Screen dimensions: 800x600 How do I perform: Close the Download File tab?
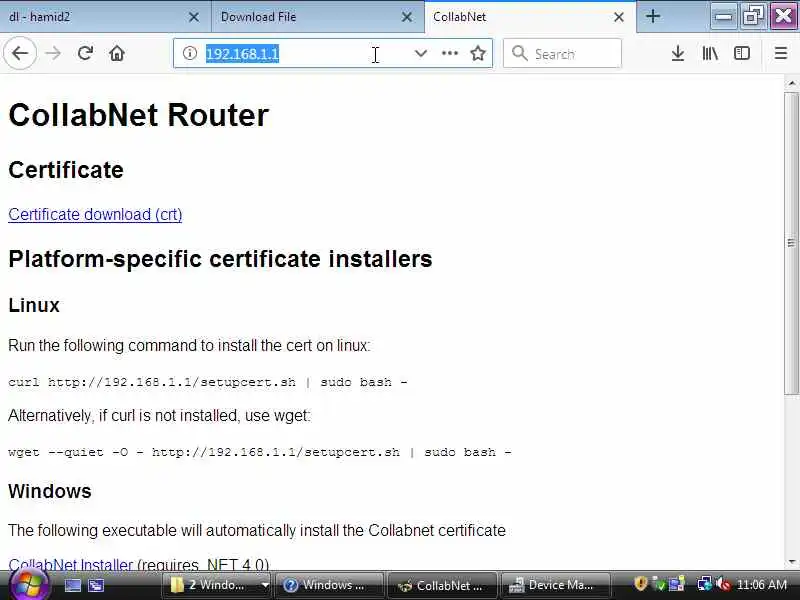click(407, 17)
